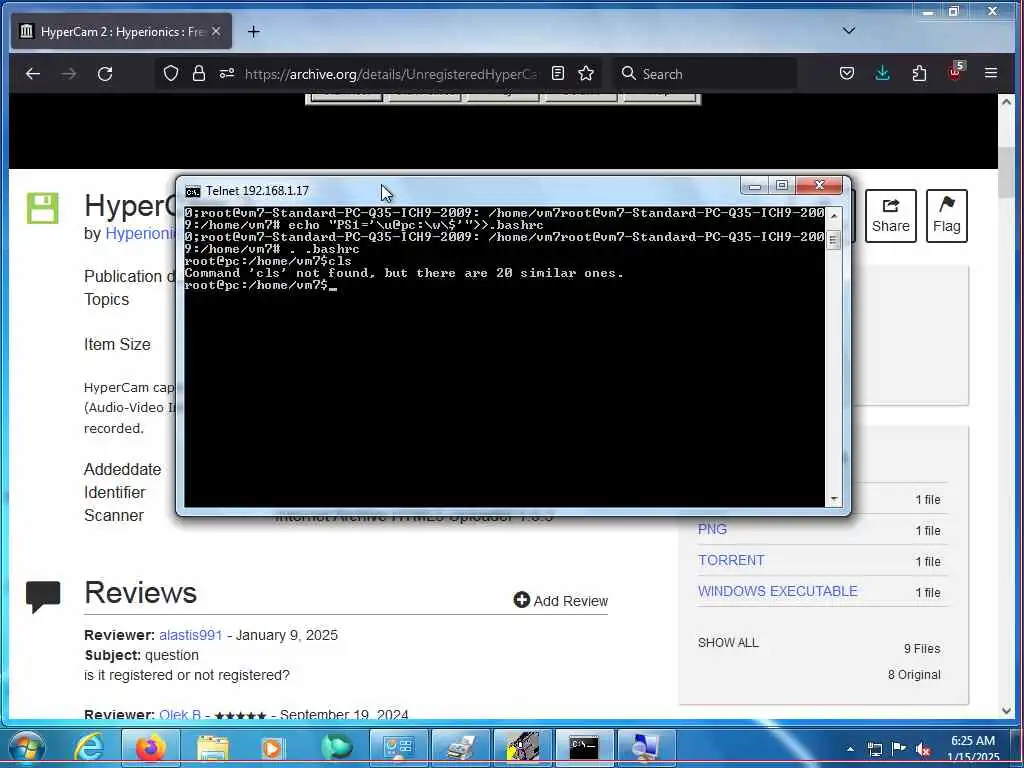
Task: Open the yellow-background app icon in the taskbar
Action: [522, 747]
